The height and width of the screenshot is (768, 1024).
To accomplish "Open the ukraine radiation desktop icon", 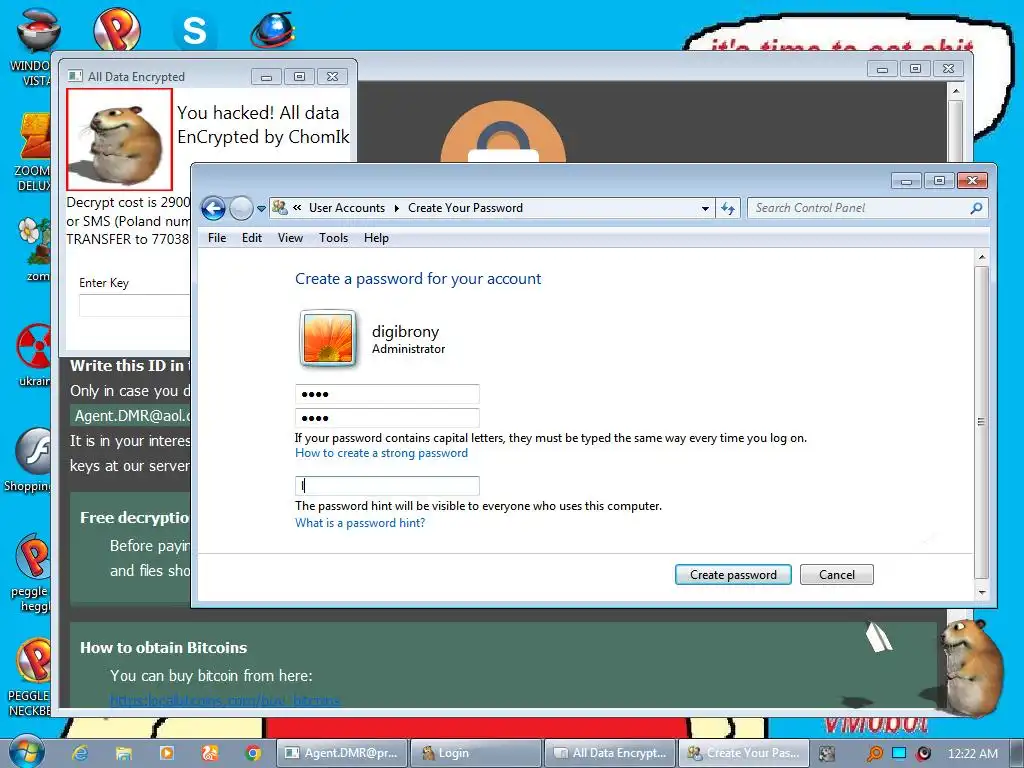I will tap(34, 355).
